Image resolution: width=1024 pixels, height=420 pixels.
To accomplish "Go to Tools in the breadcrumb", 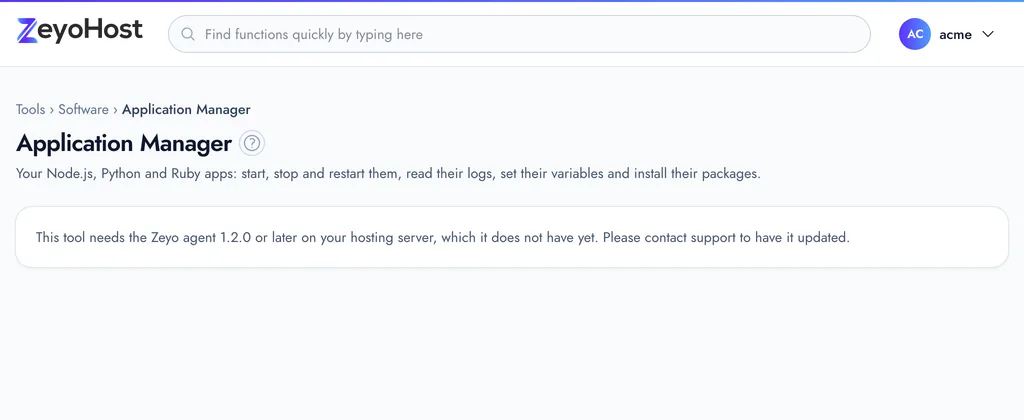I will (31, 110).
